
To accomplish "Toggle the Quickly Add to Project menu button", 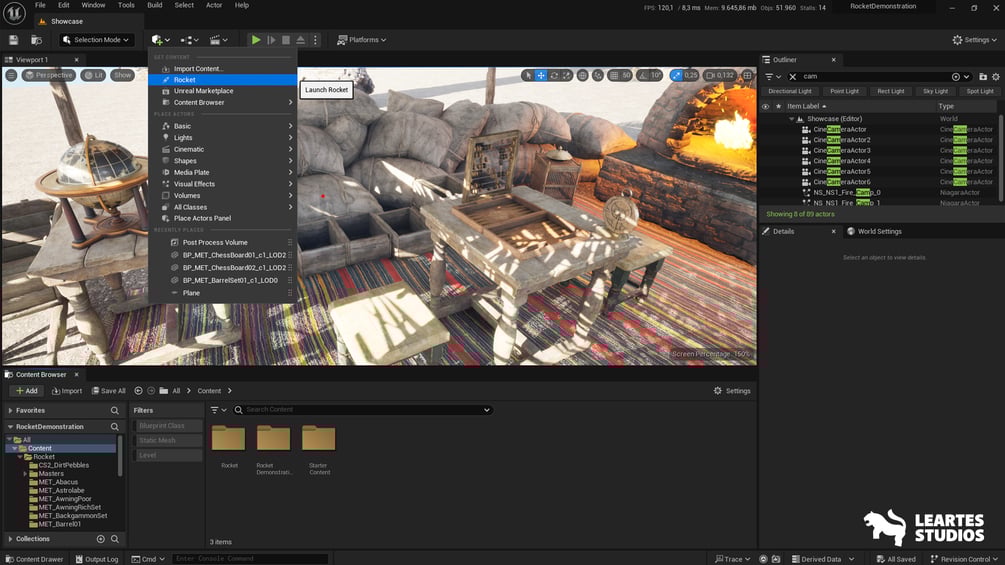I will click(x=160, y=40).
